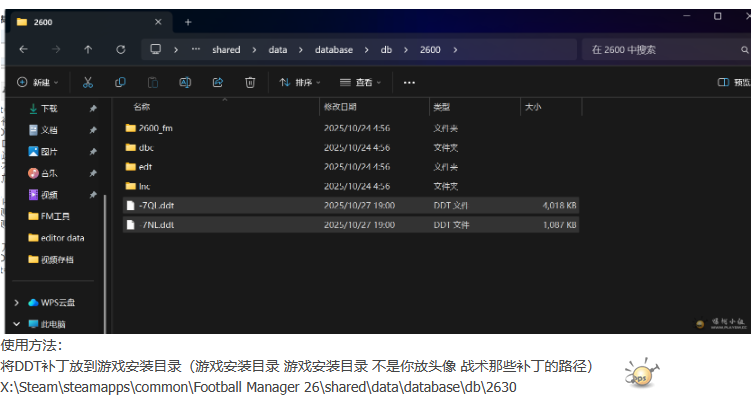
Task: Open the address bar ellipsis for hidden path
Action: click(x=195, y=49)
